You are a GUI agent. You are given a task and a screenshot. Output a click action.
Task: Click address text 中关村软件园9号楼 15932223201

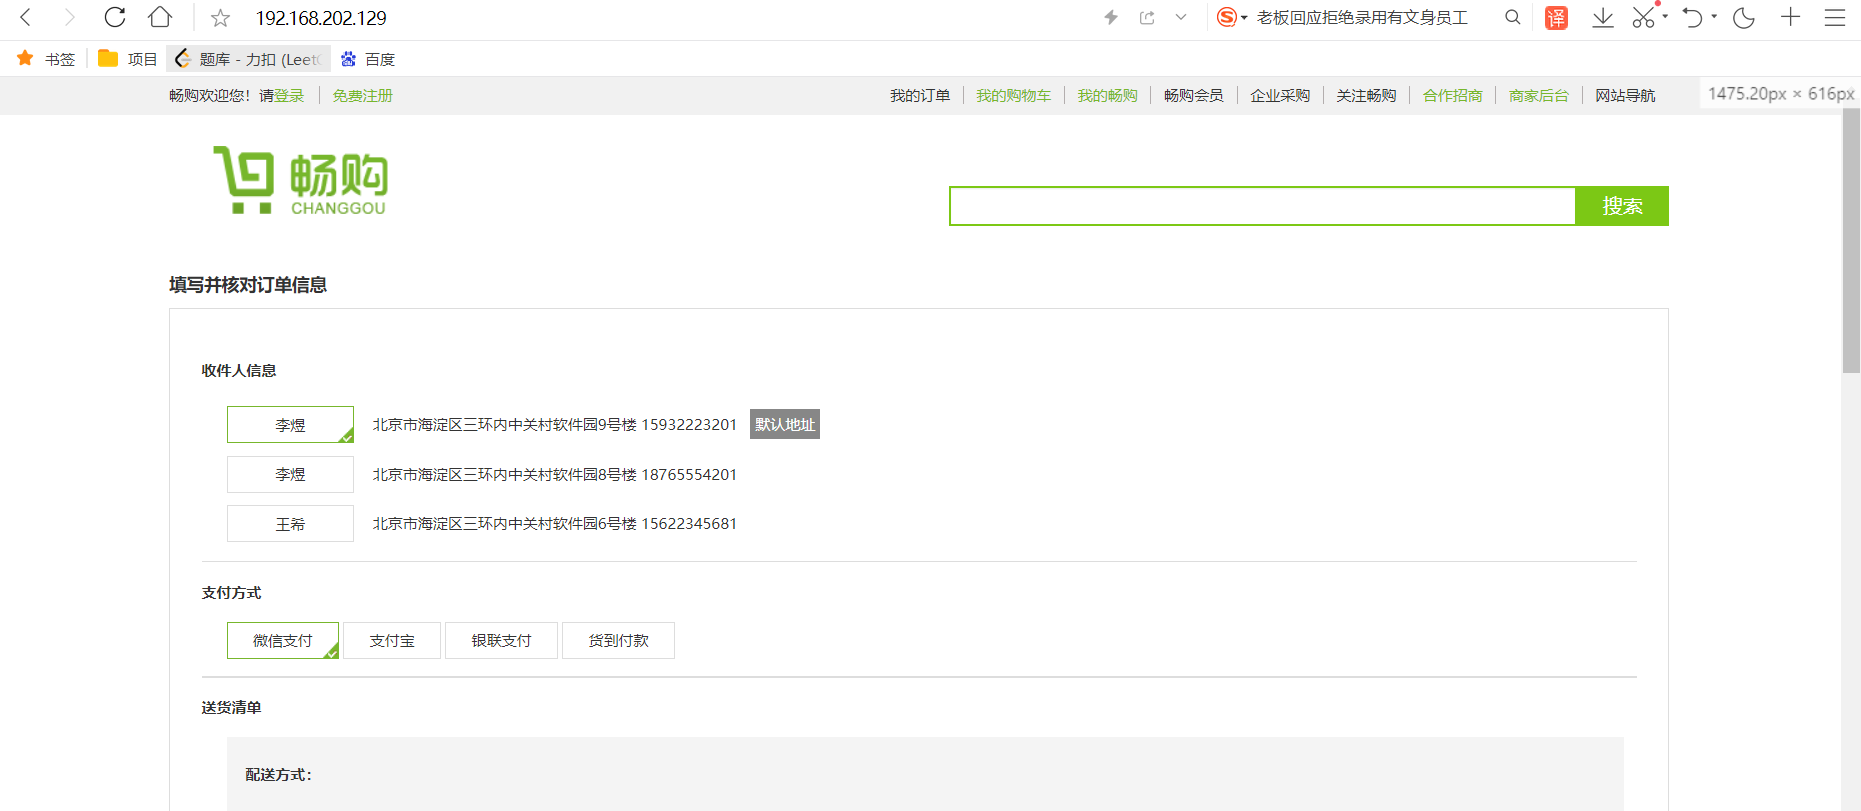pyautogui.click(x=623, y=425)
